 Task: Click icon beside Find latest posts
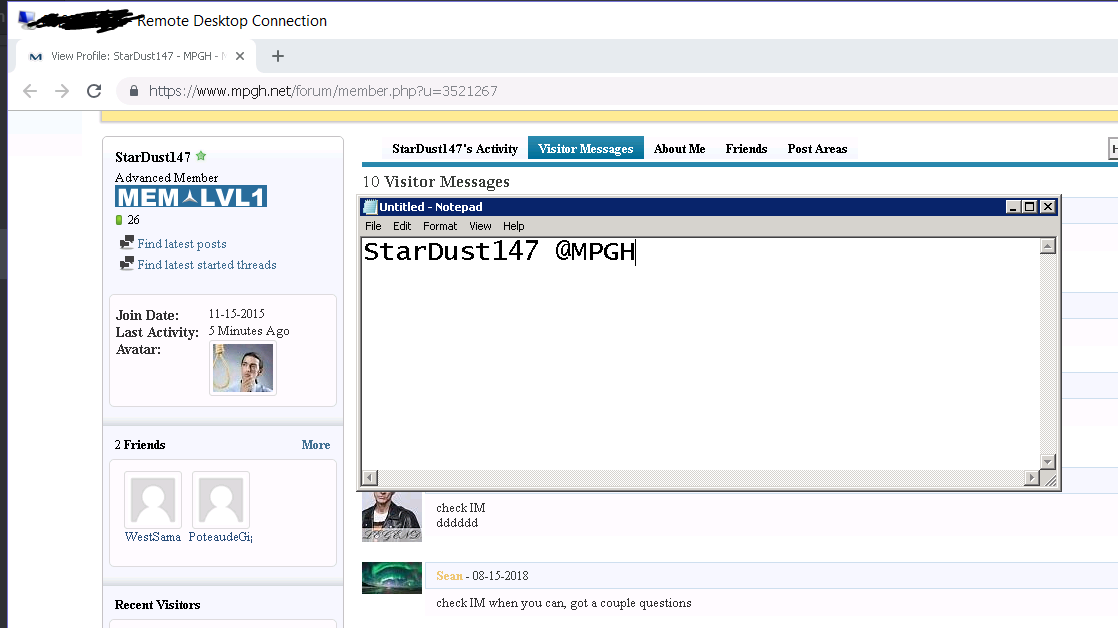(x=127, y=242)
